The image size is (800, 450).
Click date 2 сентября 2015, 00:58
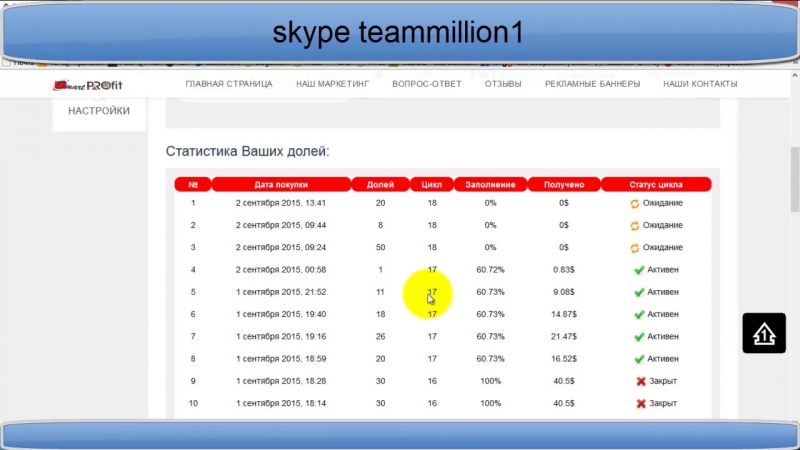click(x=281, y=269)
